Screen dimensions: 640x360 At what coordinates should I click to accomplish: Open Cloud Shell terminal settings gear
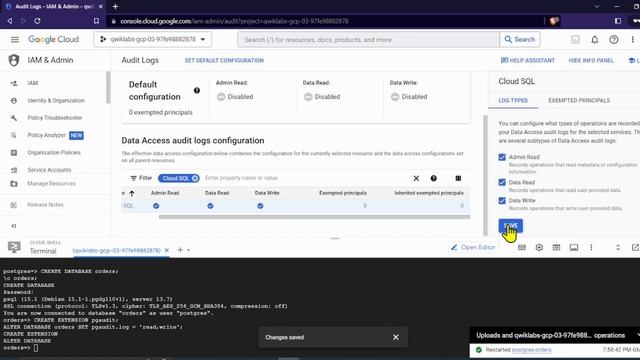click(539, 247)
